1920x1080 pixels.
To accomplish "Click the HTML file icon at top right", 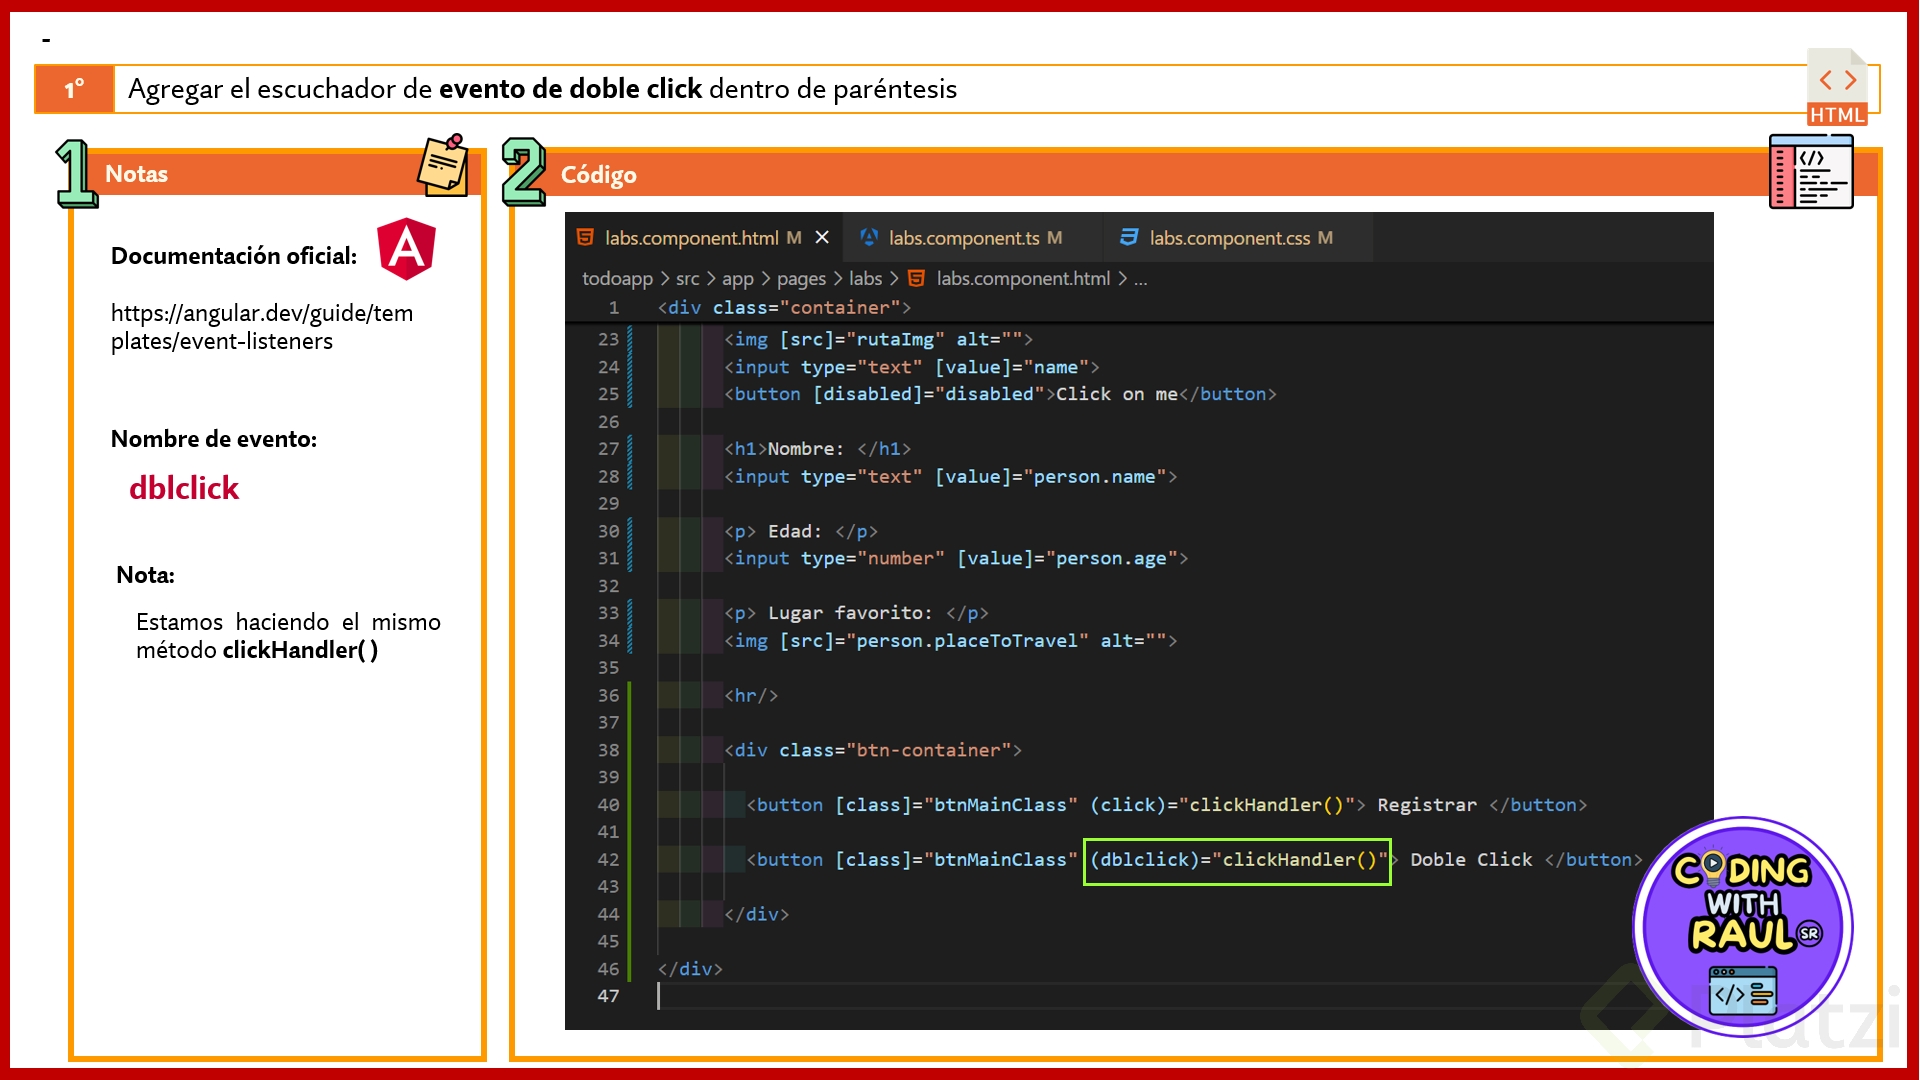I will (1837, 88).
